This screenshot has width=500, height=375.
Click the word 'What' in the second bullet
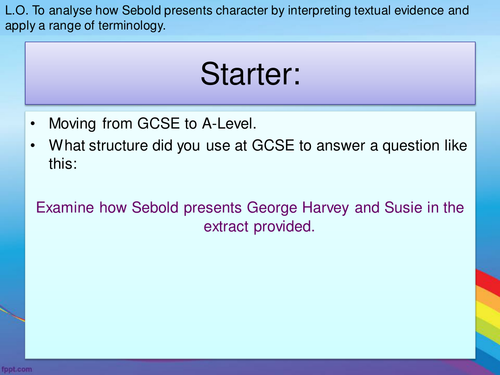pyautogui.click(x=65, y=145)
